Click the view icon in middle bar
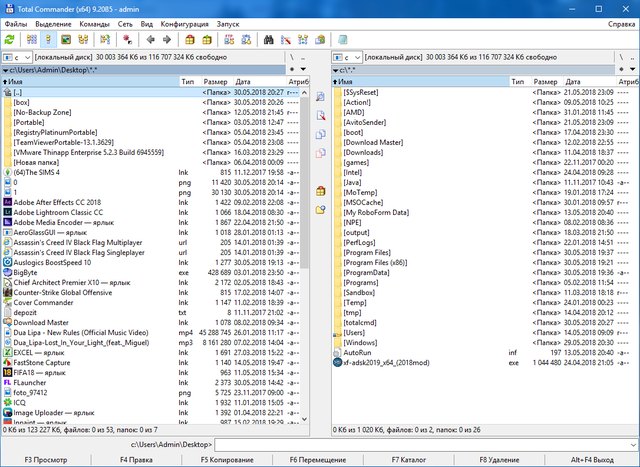Screen dimensions: 640x467 tap(320, 97)
